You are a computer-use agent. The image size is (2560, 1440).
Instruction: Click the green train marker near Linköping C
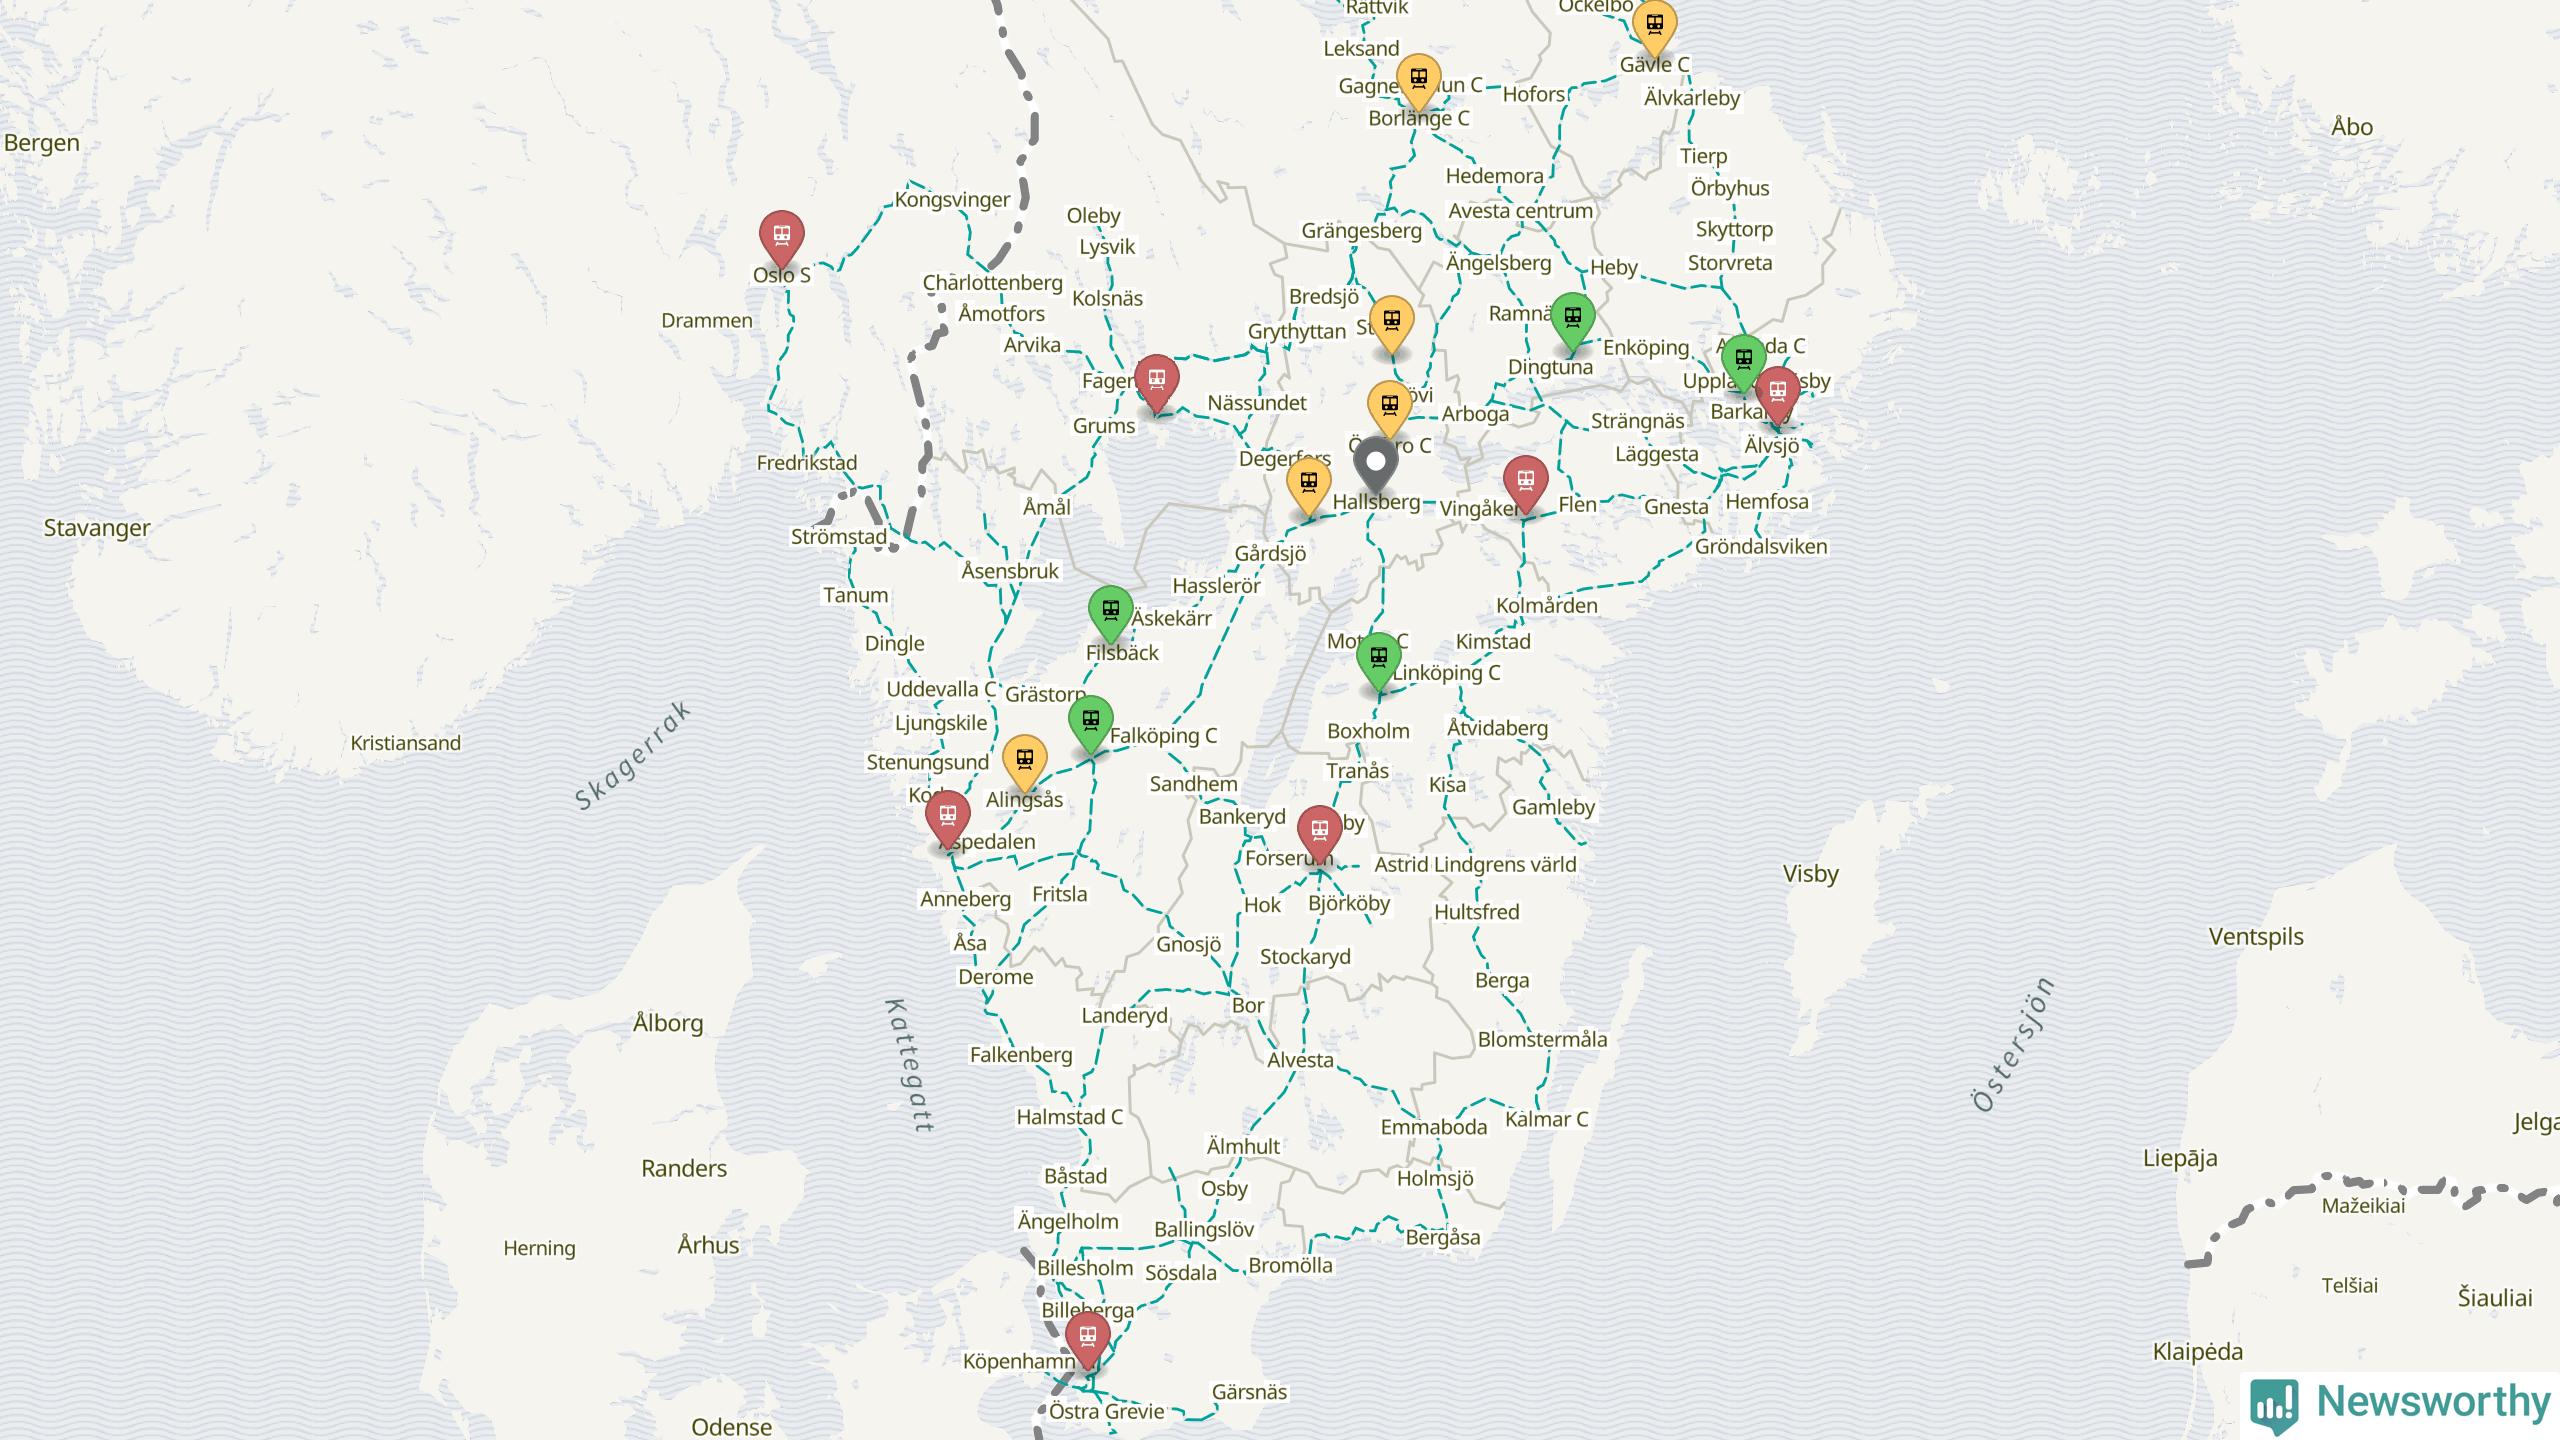click(1378, 659)
